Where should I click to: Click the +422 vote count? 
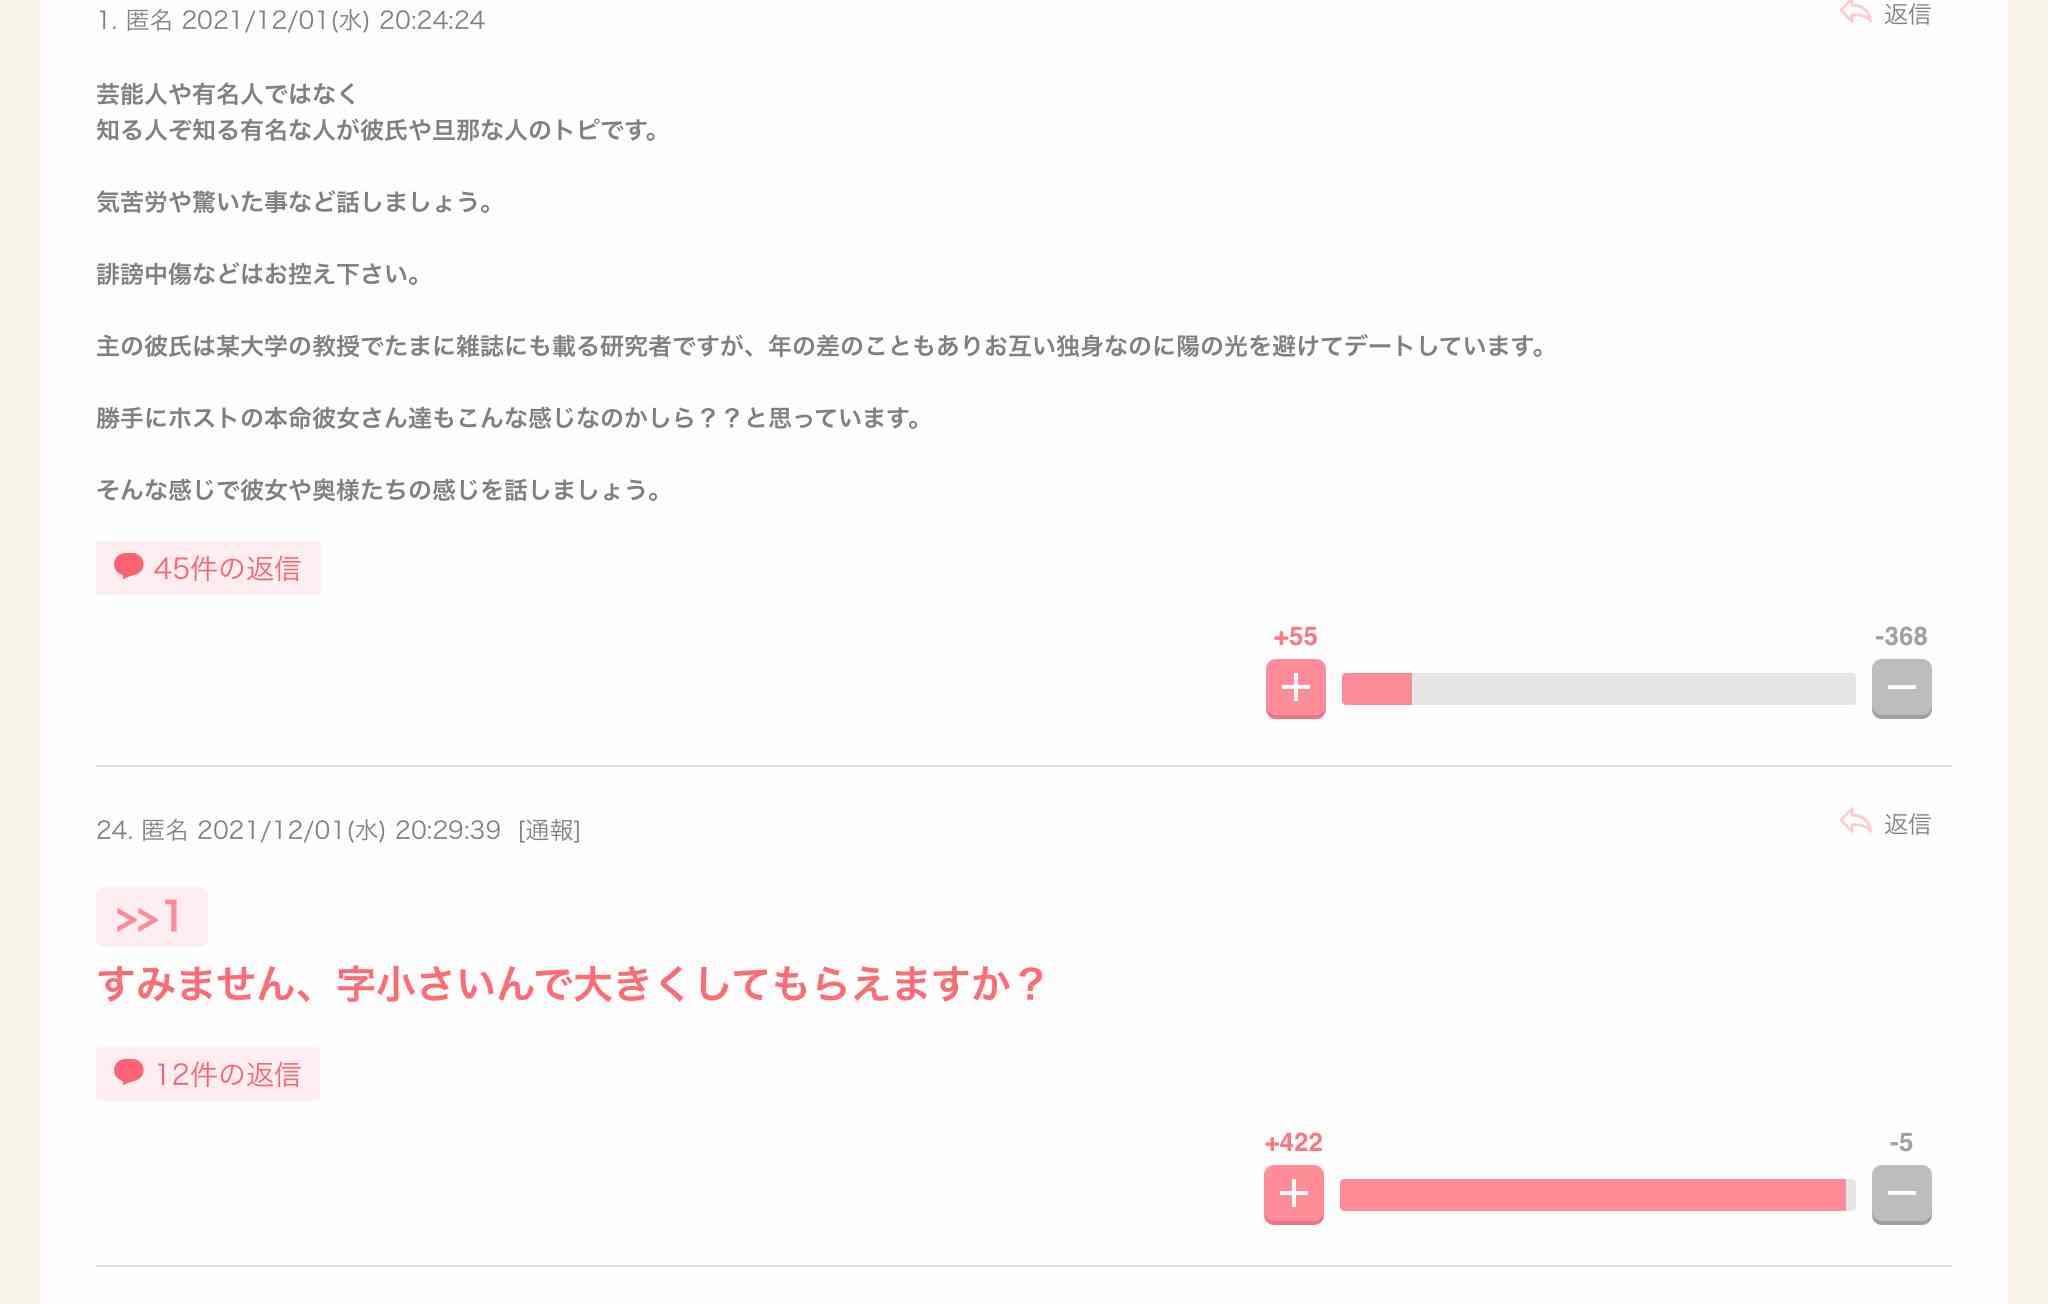1293,1142
